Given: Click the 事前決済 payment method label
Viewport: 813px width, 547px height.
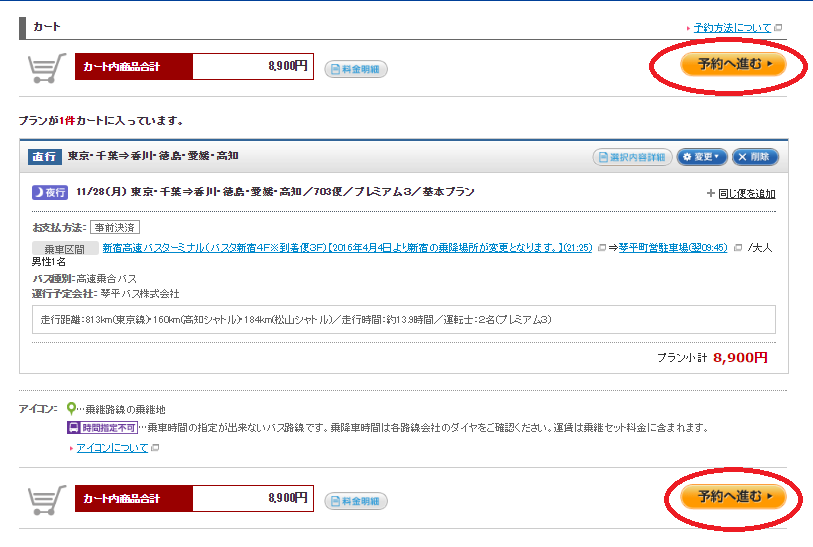Looking at the screenshot, I should tap(114, 228).
